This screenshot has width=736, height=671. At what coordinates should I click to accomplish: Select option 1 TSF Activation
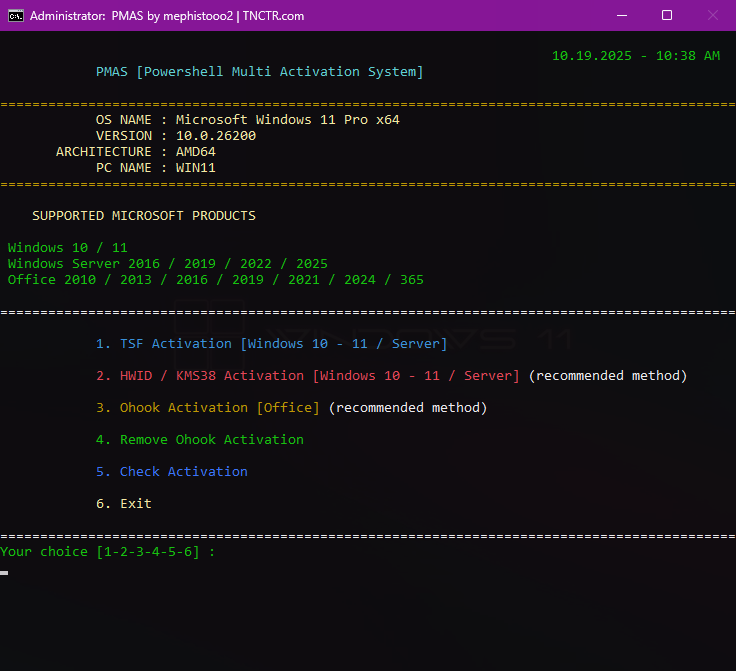click(271, 344)
